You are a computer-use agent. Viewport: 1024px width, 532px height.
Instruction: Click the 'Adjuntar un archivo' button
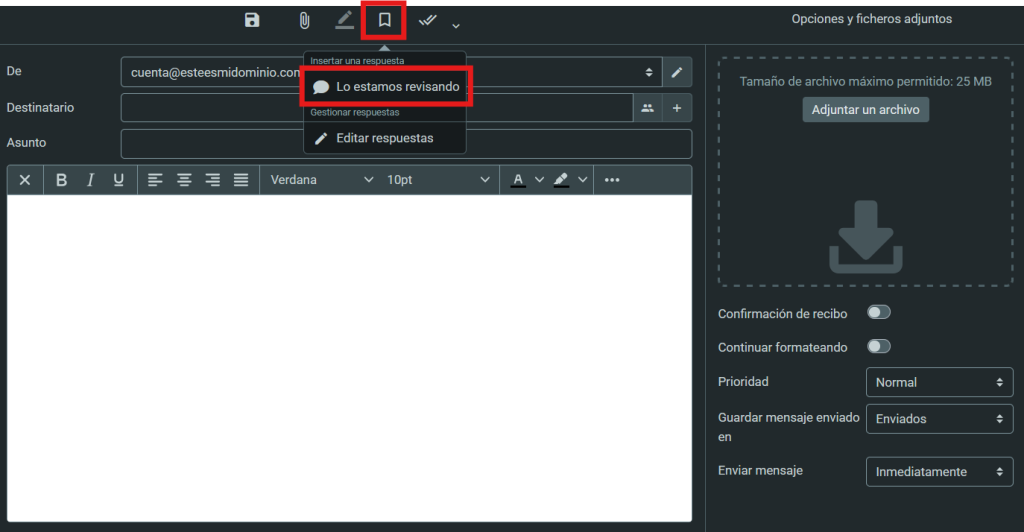pos(865,109)
